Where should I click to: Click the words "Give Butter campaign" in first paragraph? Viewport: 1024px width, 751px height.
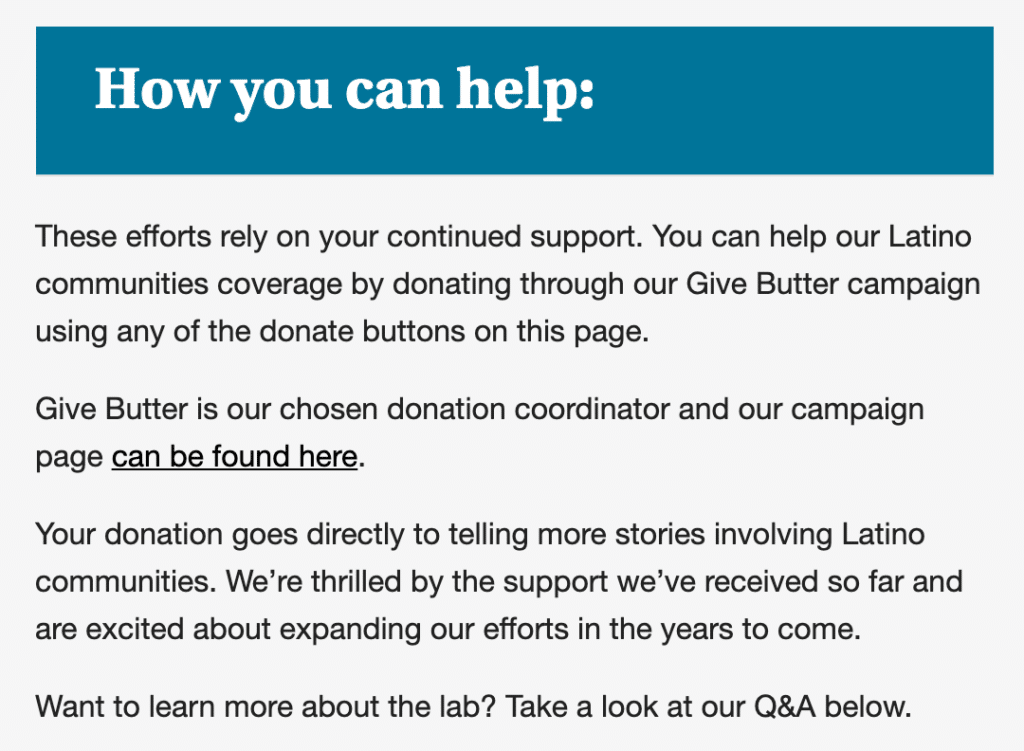(833, 284)
